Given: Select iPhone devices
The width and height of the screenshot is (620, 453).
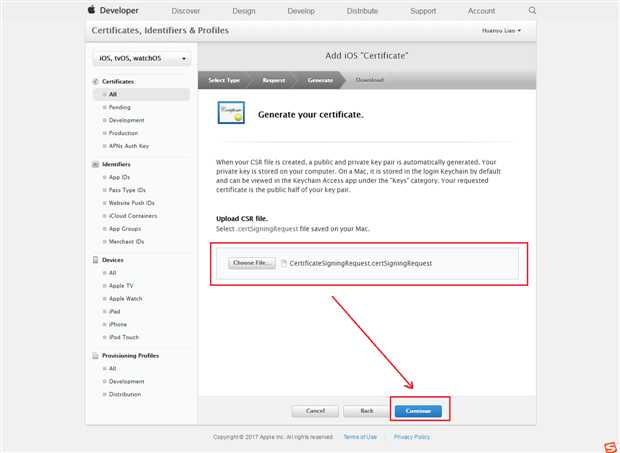Looking at the screenshot, I should (118, 325).
